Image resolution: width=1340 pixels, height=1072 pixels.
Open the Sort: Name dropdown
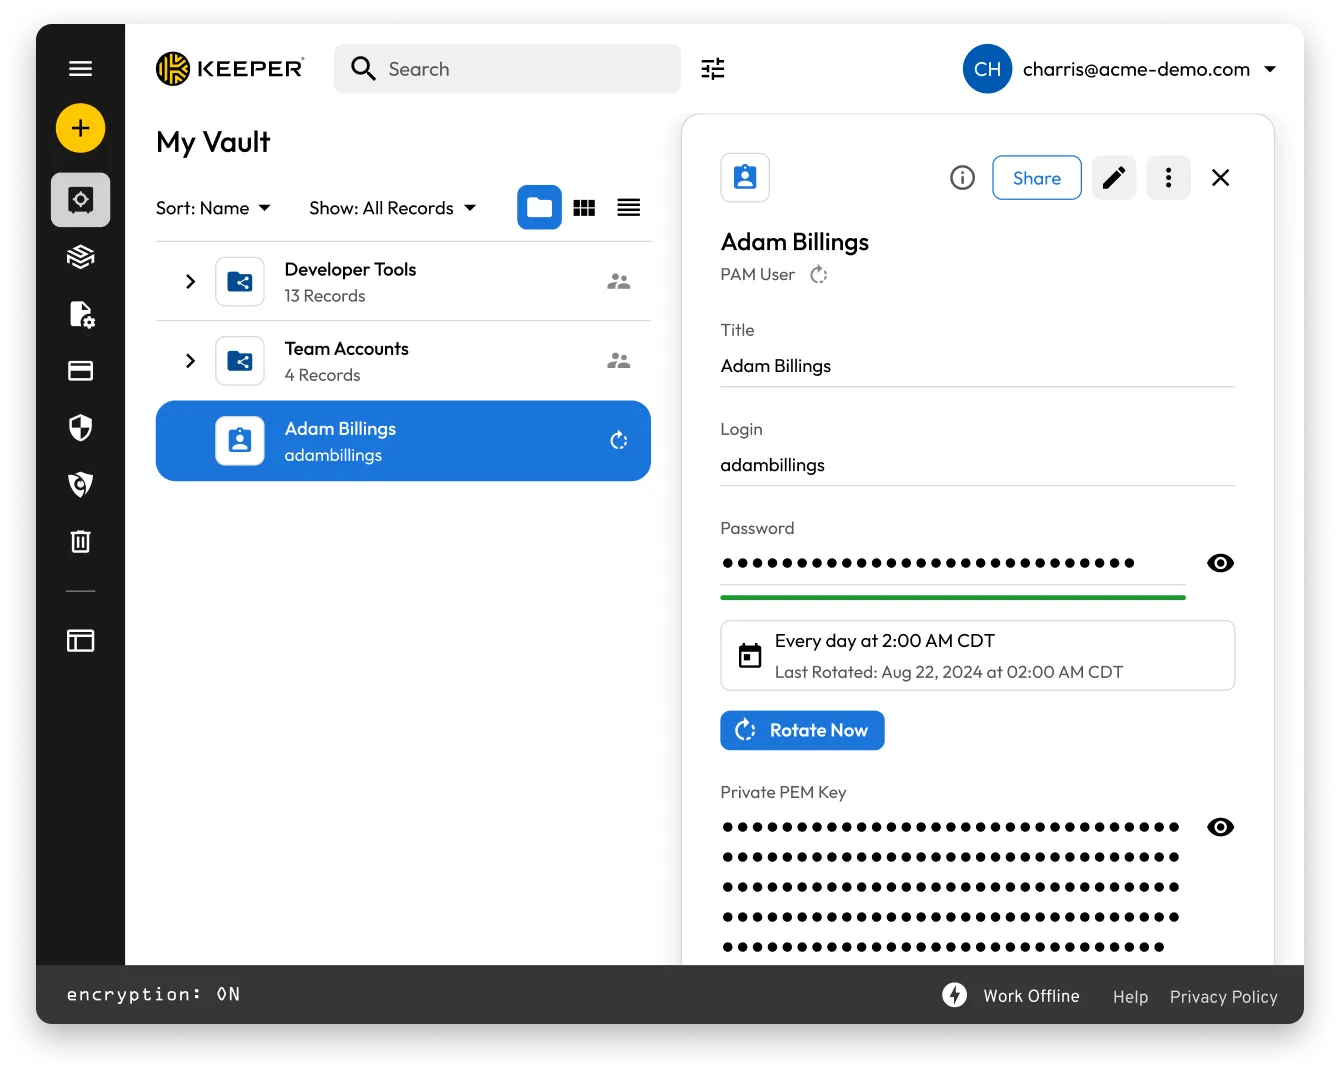pos(213,208)
